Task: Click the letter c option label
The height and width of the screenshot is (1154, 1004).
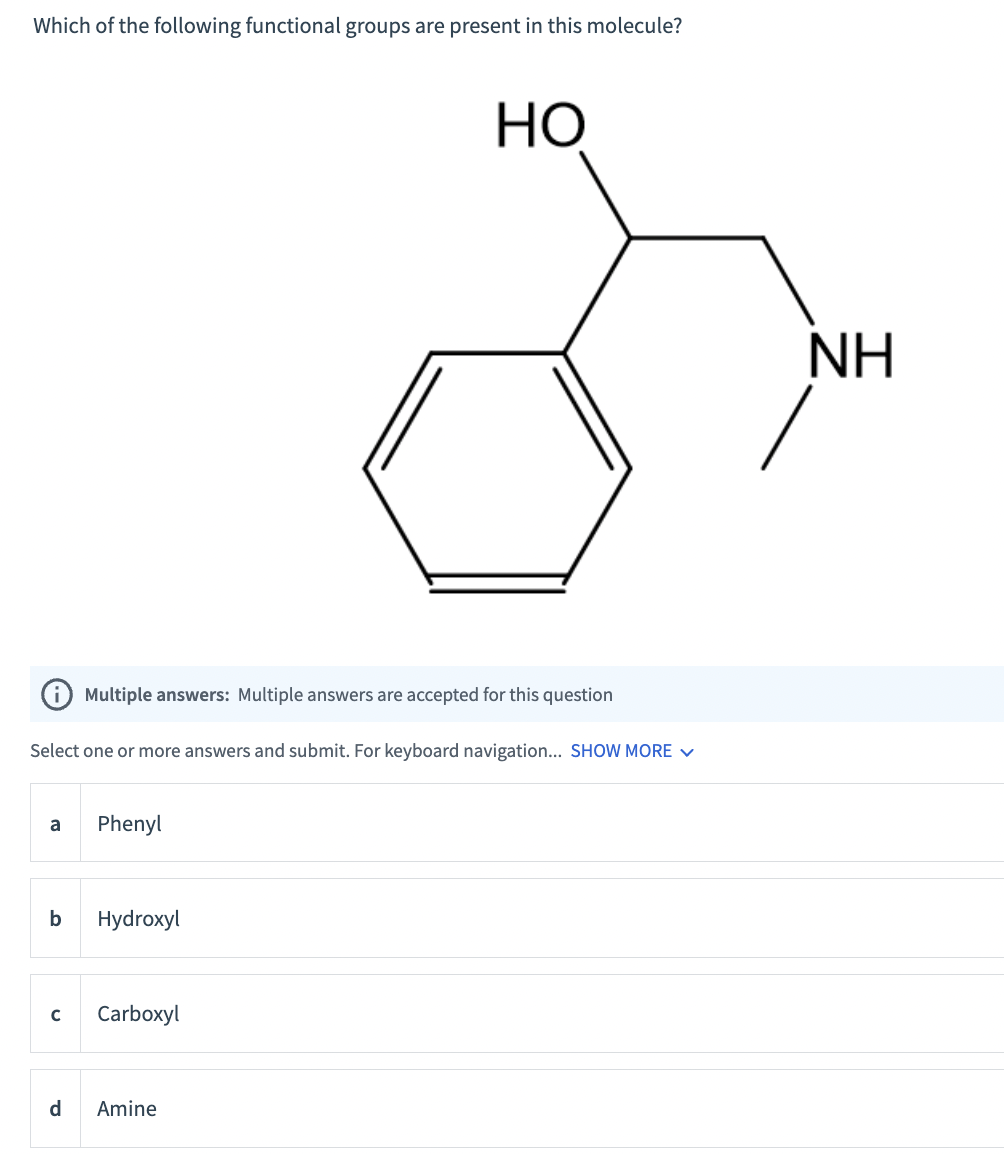Action: 55,1014
